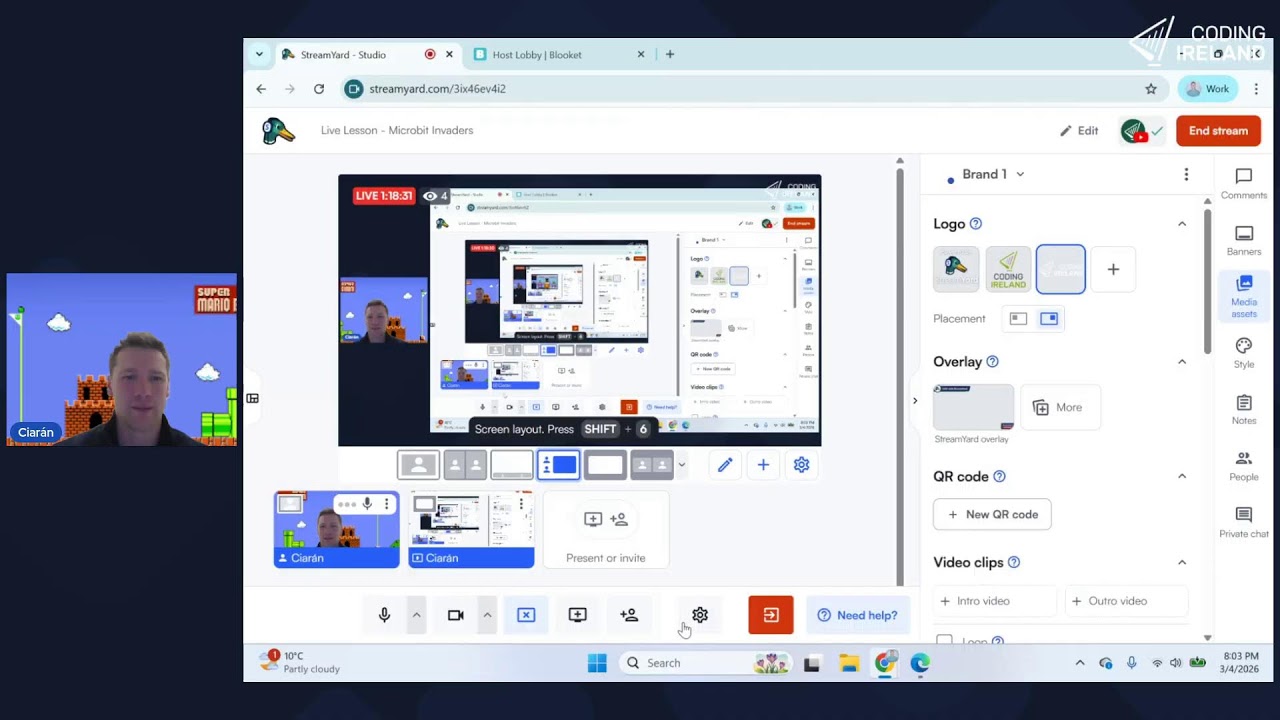The height and width of the screenshot is (720, 1280).
Task: Collapse the Logo section
Action: (x=1181, y=224)
